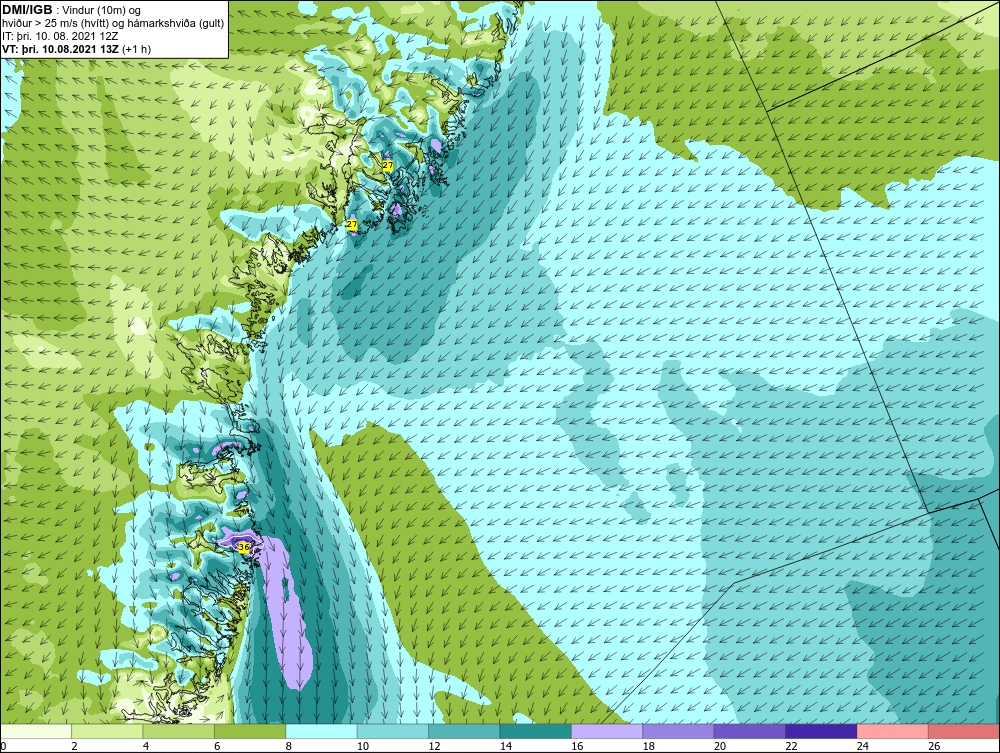Click the southern yellow gust label 27
This screenshot has width=1000, height=753.
tap(351, 224)
